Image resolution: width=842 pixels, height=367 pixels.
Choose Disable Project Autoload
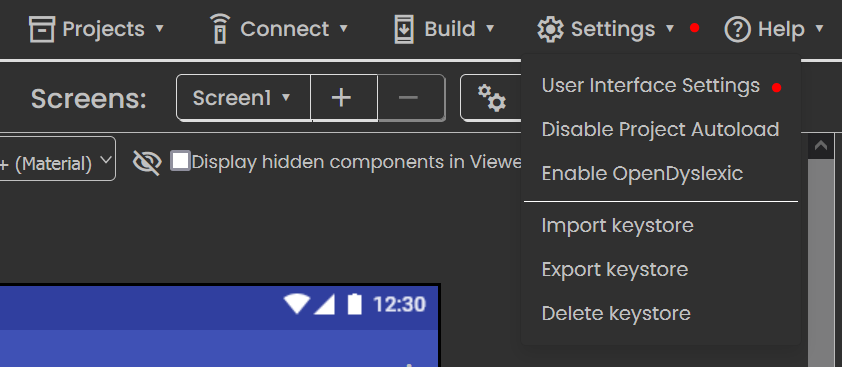point(660,129)
